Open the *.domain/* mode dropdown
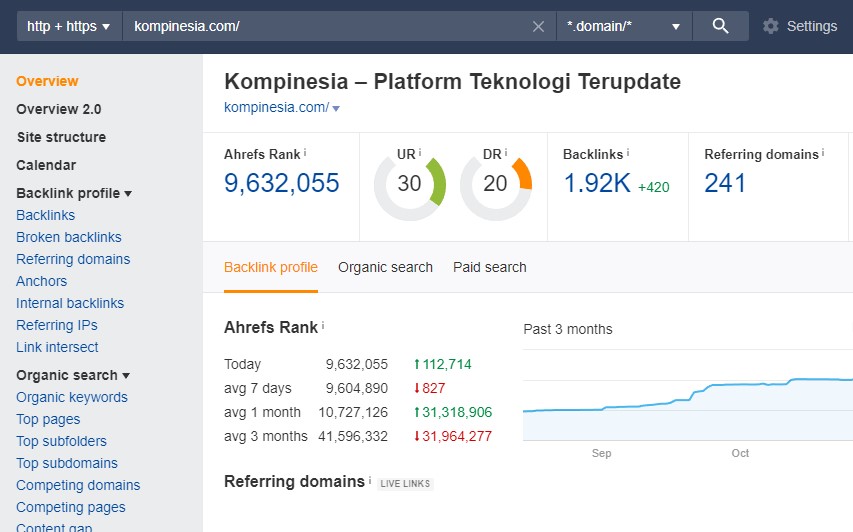The height and width of the screenshot is (532, 853). 624,26
